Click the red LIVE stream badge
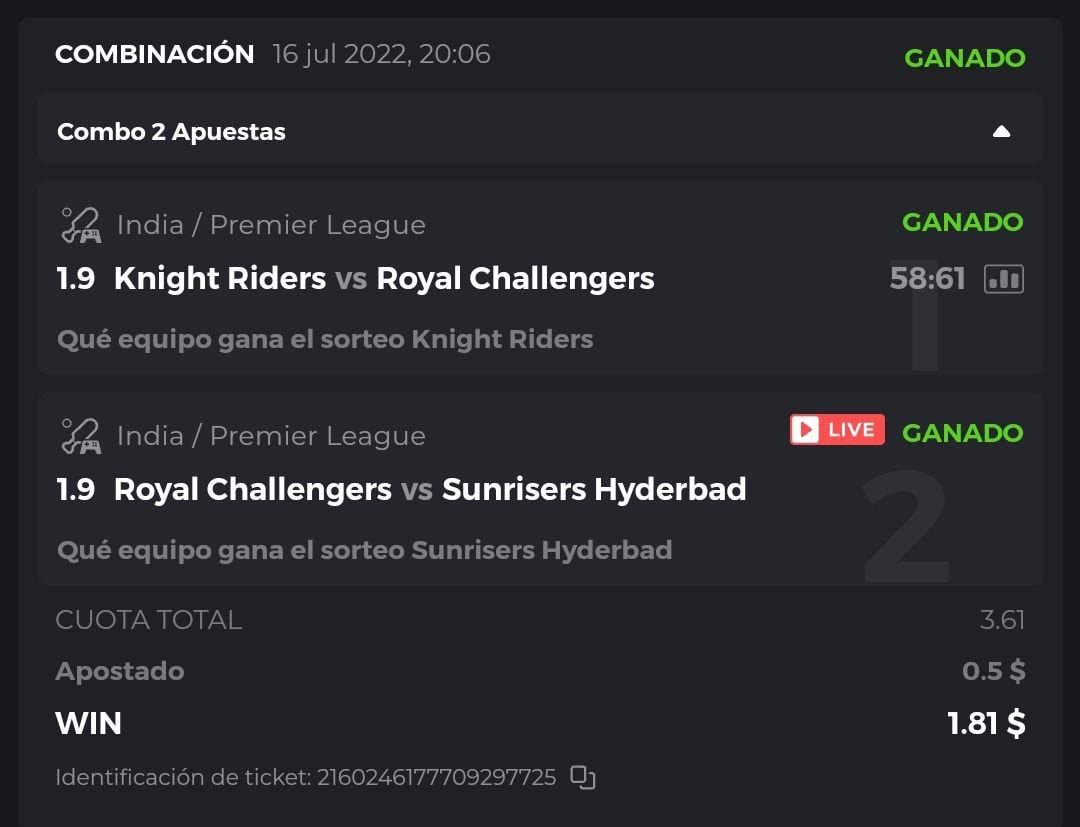This screenshot has height=827, width=1080. tap(837, 430)
